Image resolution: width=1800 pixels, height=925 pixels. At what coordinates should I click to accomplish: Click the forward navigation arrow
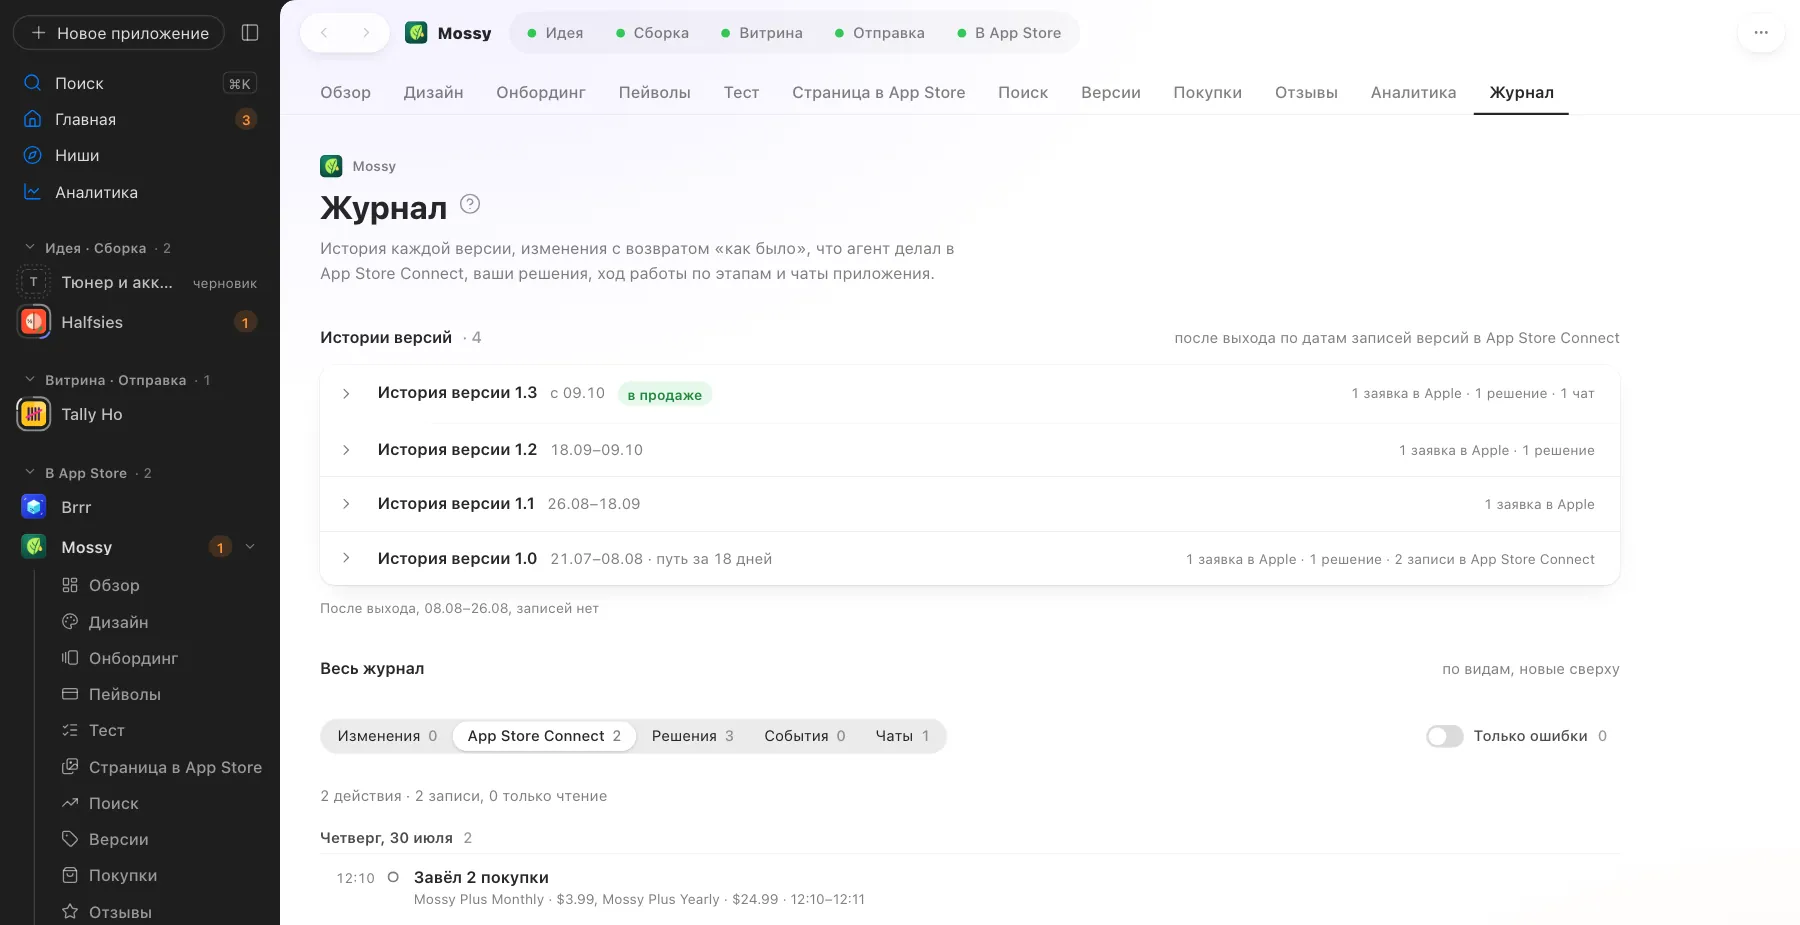tap(366, 33)
